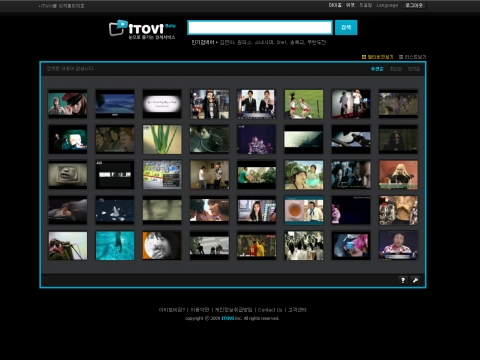Click the 2ne1 popular search keyword
Image resolution: width=480 pixels, height=360 pixels.
[x=282, y=42]
